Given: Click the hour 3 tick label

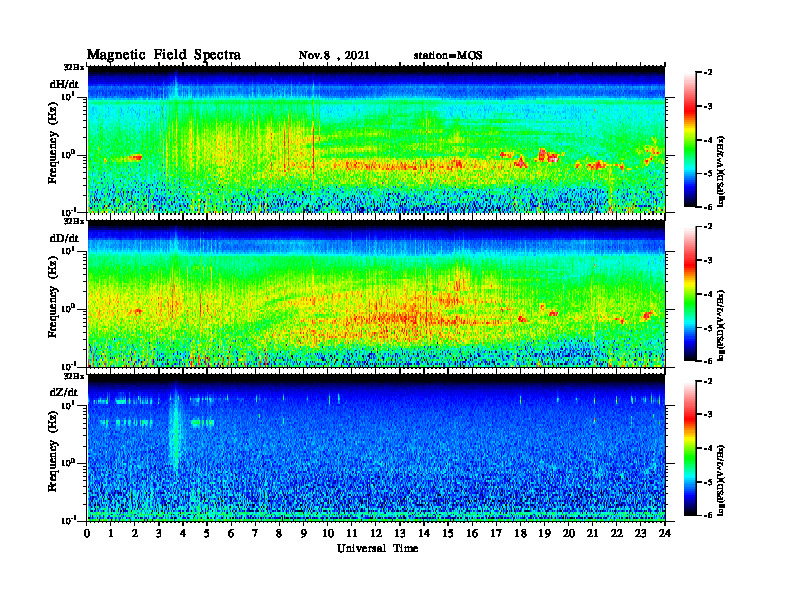Looking at the screenshot, I should 159,533.
